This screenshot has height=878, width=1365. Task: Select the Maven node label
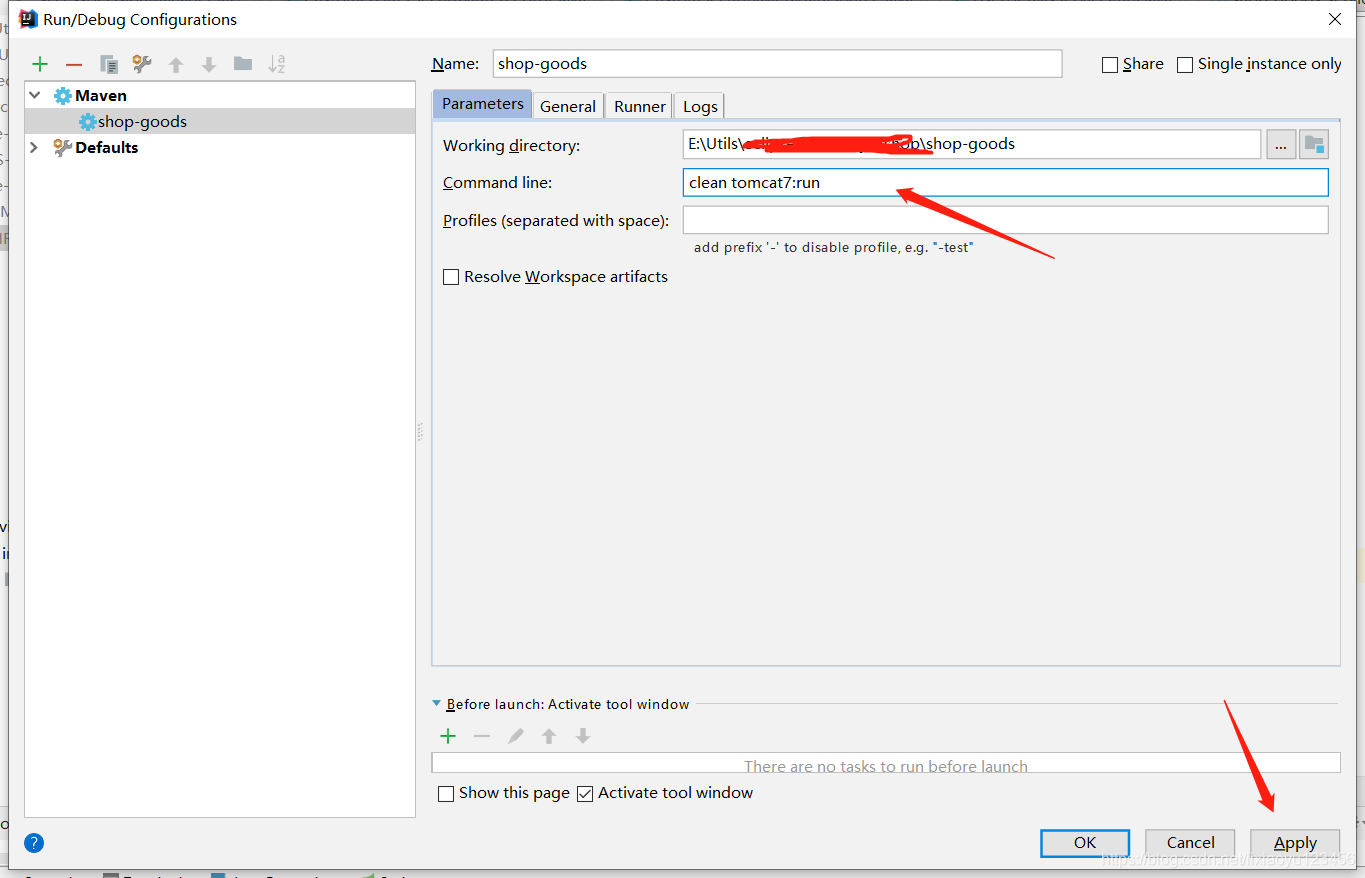101,96
